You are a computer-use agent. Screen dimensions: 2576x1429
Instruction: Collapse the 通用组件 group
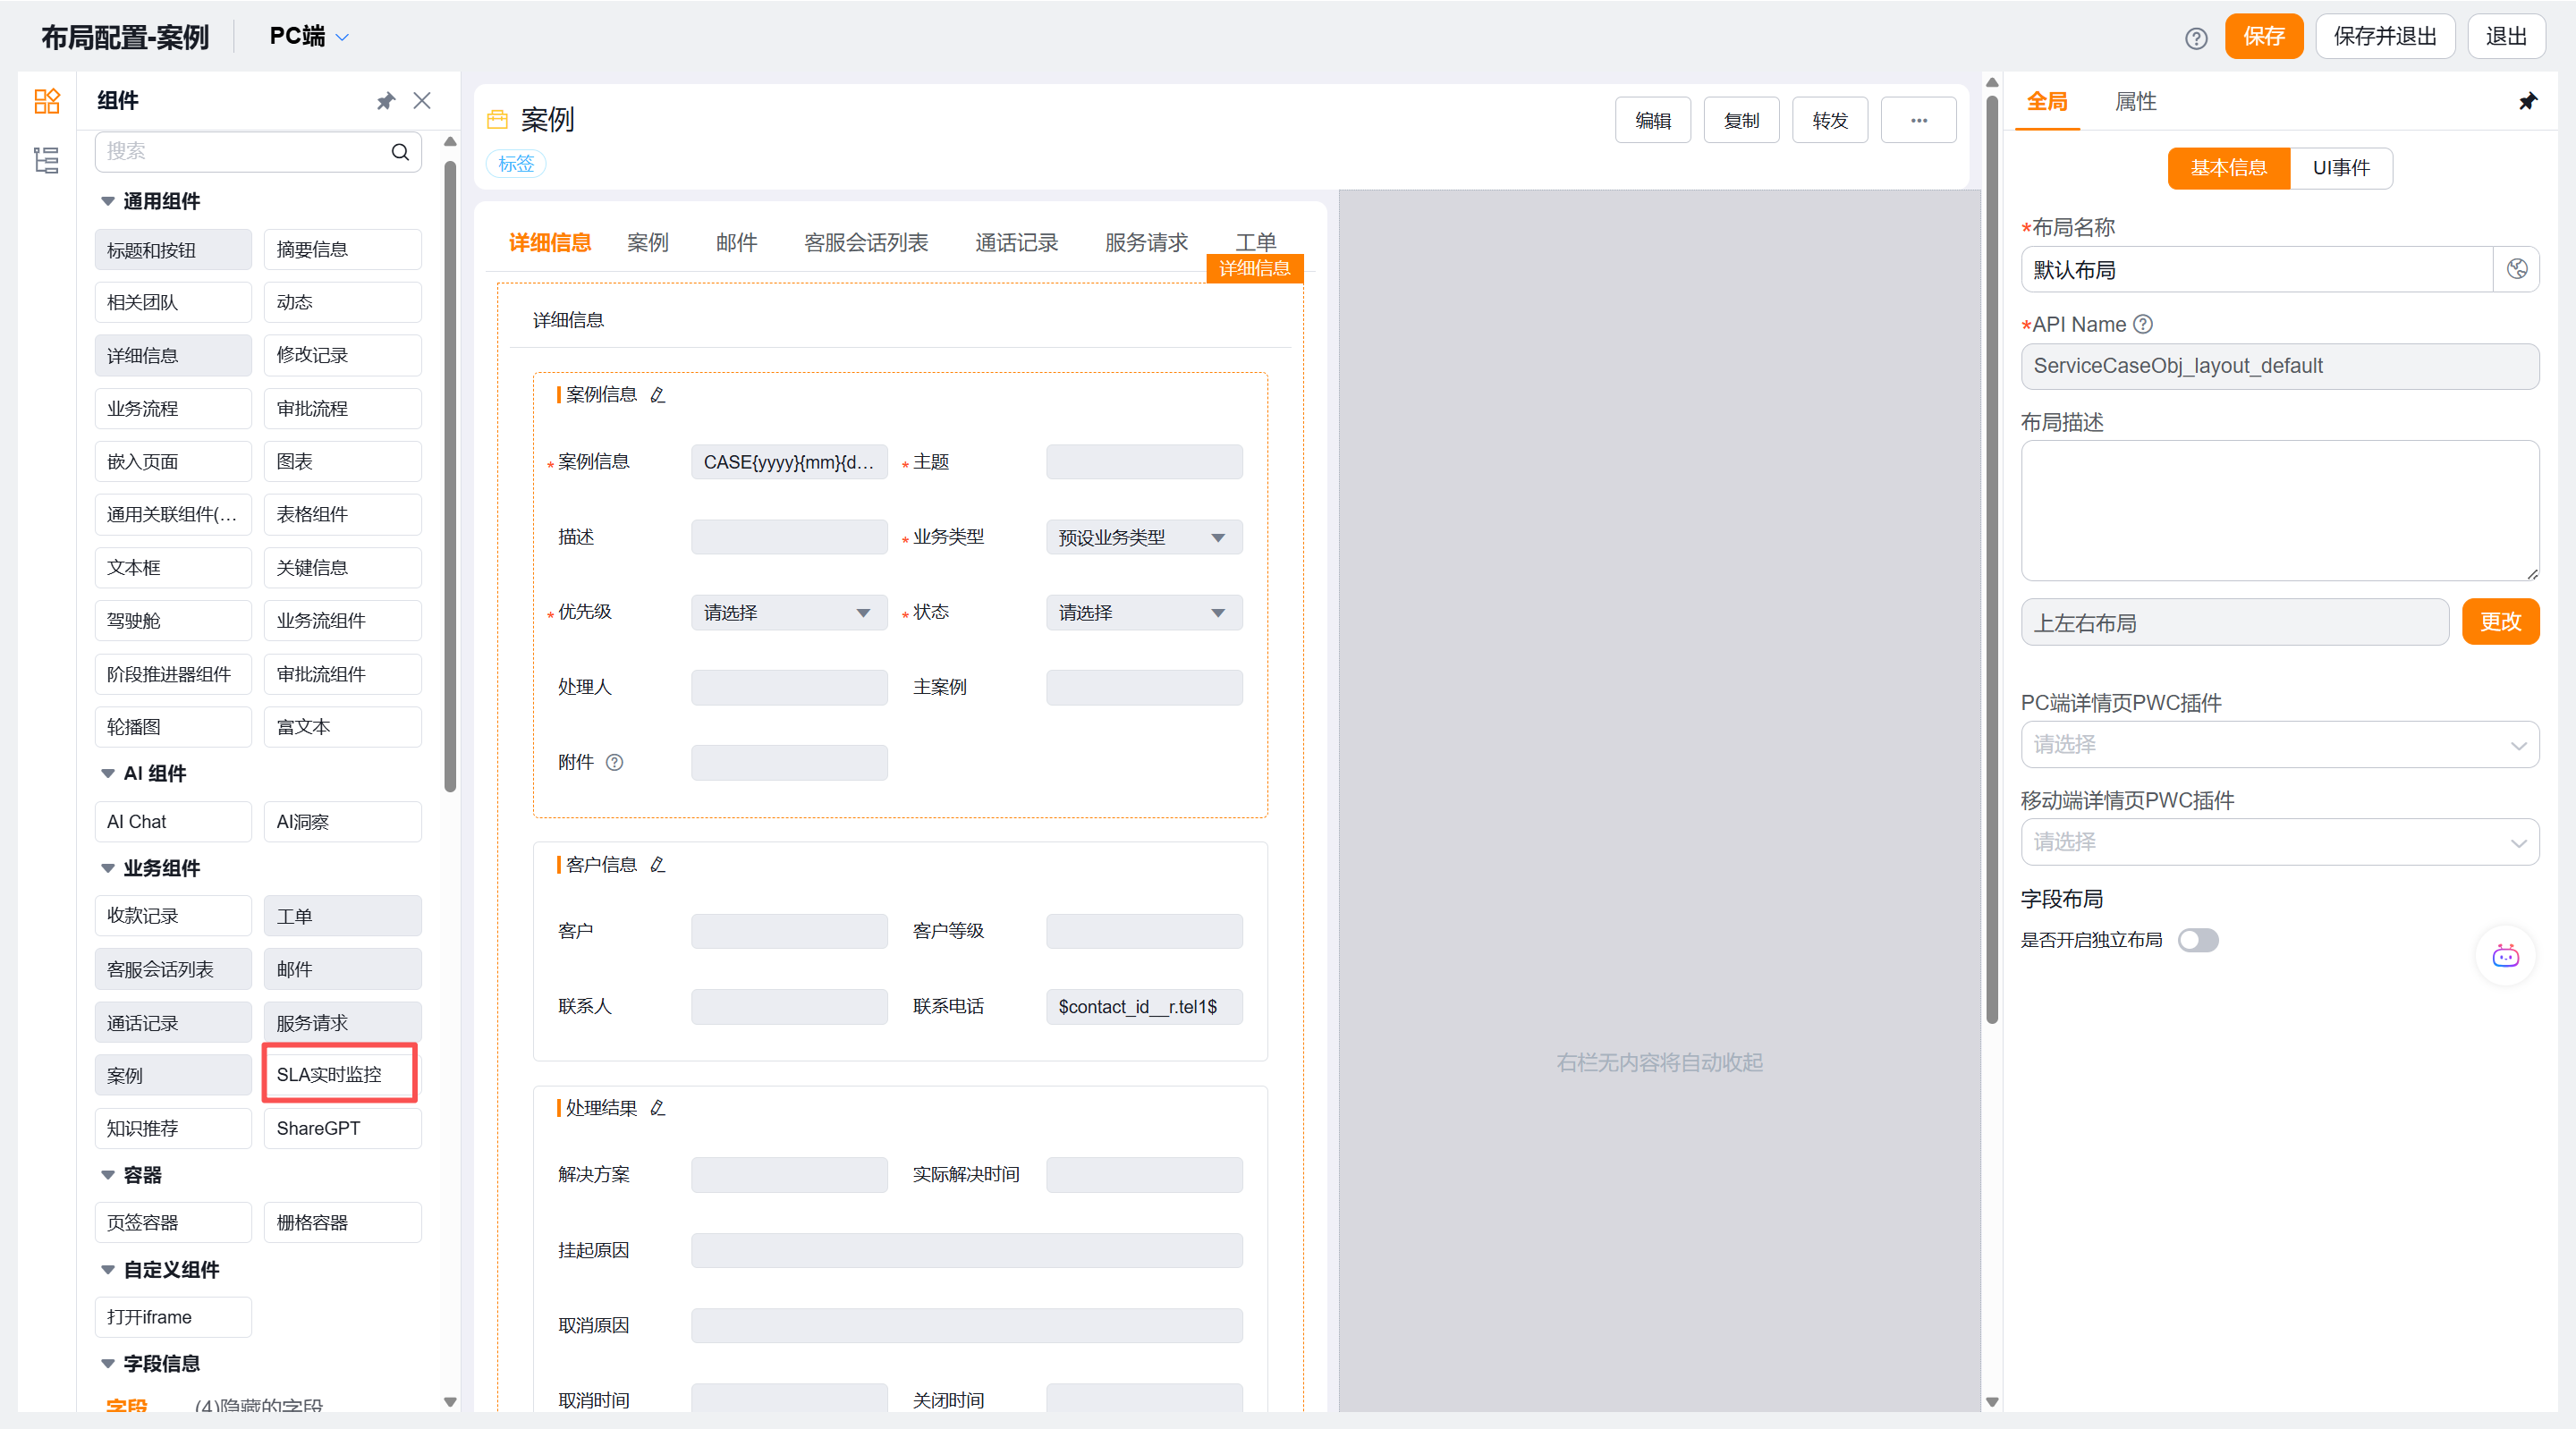108,201
